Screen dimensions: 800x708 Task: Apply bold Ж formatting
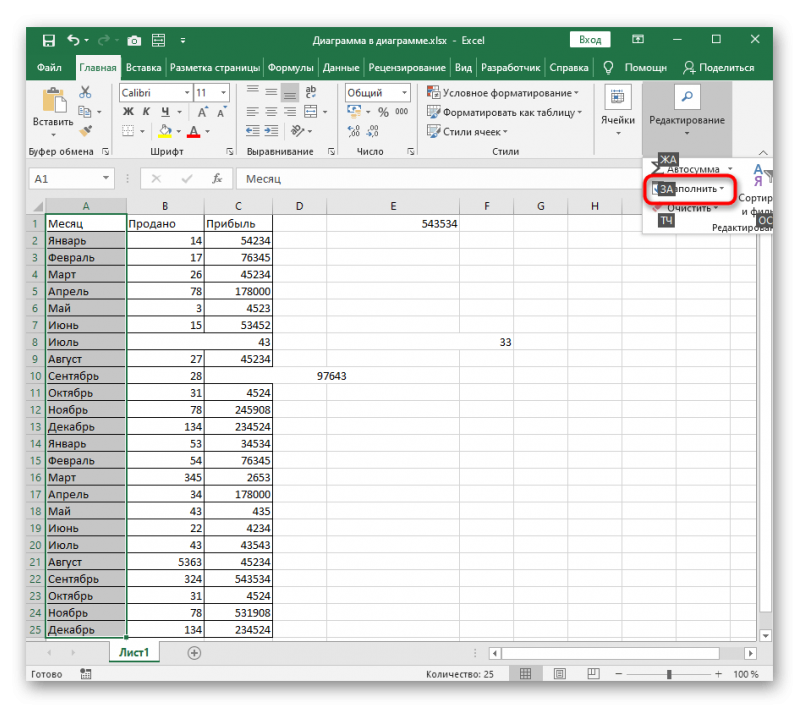click(x=128, y=111)
